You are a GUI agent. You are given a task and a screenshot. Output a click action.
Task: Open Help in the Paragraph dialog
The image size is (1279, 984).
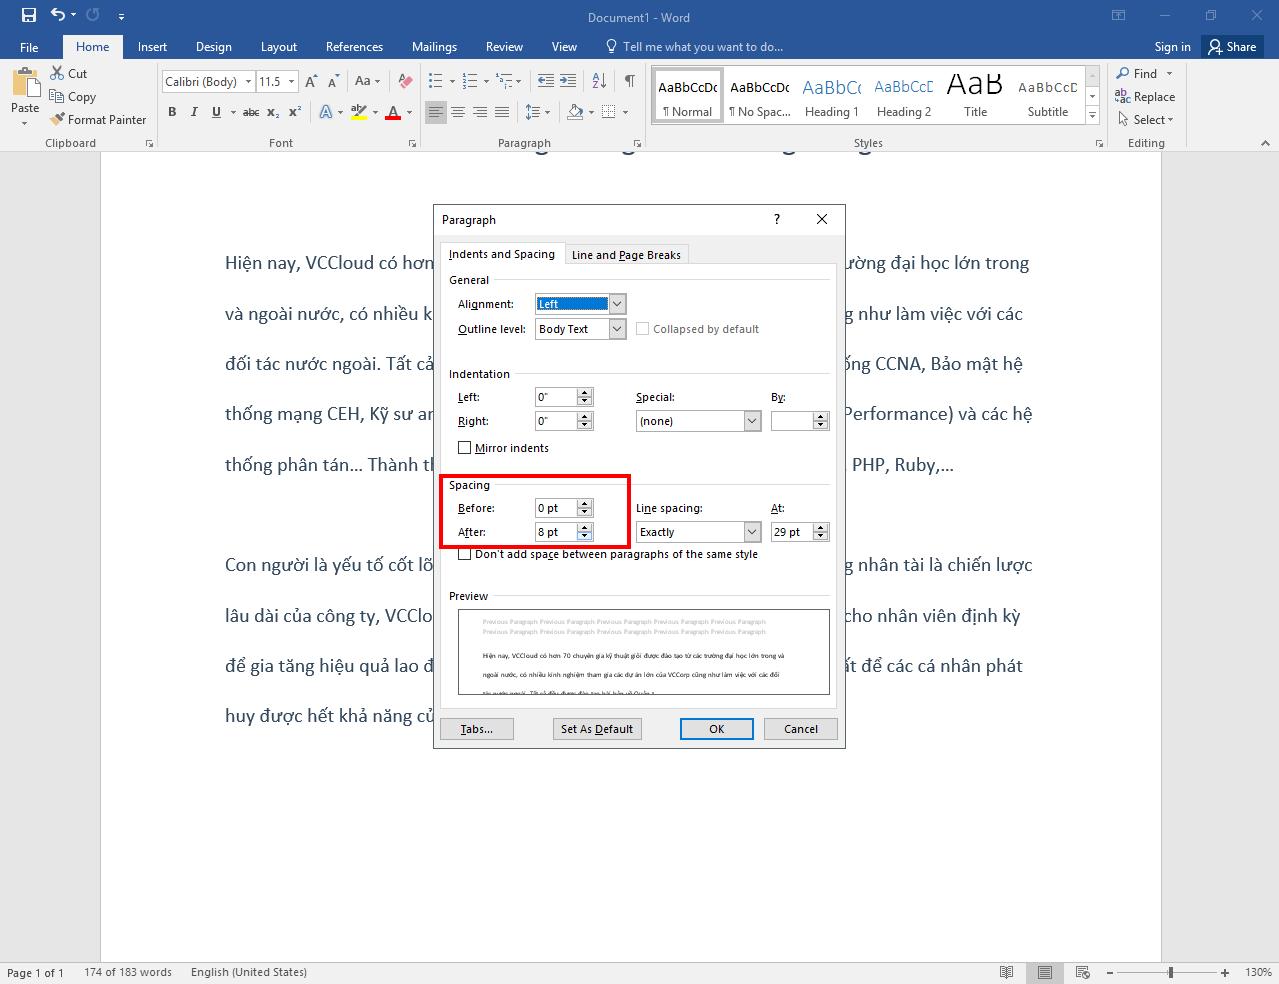tap(777, 219)
